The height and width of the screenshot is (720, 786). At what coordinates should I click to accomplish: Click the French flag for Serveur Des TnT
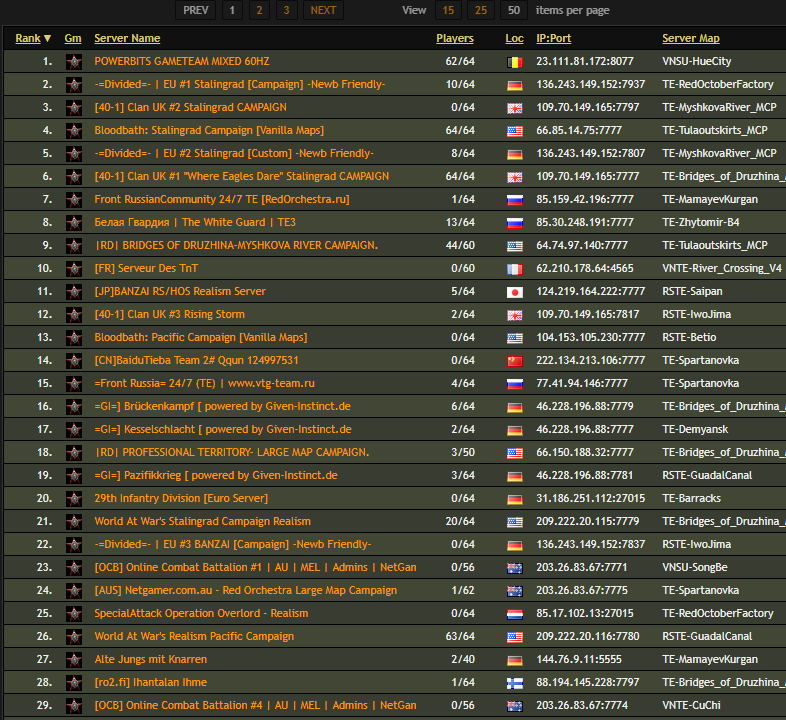point(514,269)
